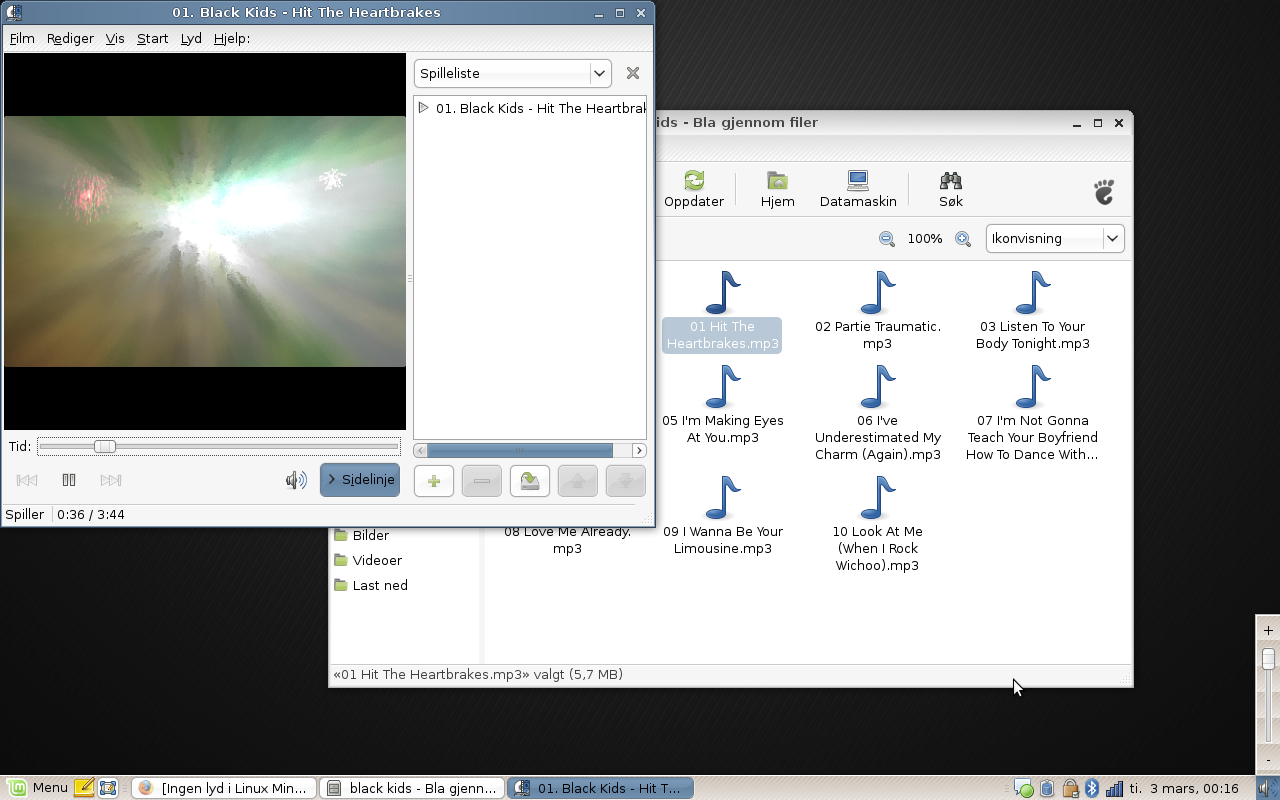Click the Tid seek slider handle
The width and height of the screenshot is (1280, 800).
point(105,446)
